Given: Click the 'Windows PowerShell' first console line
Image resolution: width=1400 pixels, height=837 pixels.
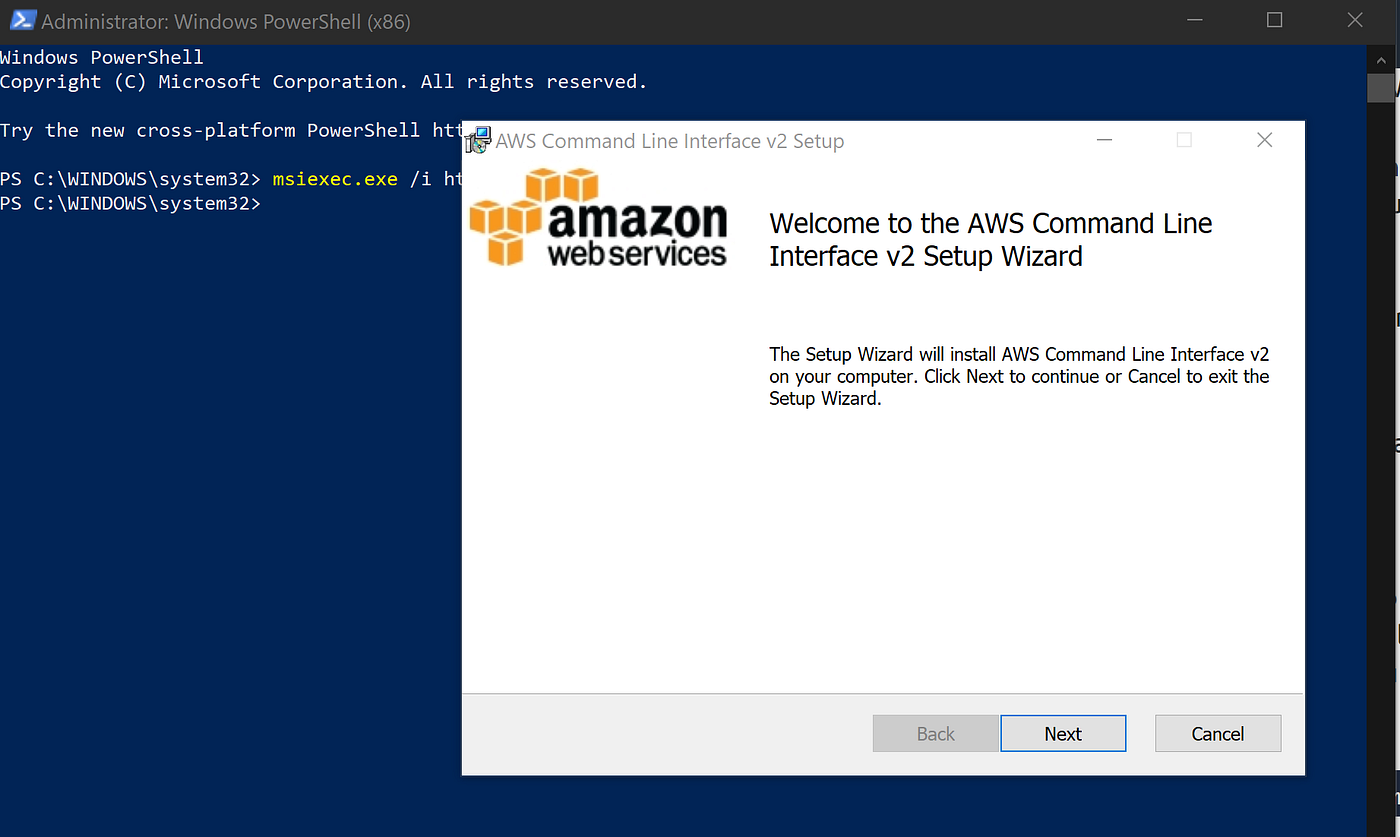Looking at the screenshot, I should pyautogui.click(x=102, y=57).
